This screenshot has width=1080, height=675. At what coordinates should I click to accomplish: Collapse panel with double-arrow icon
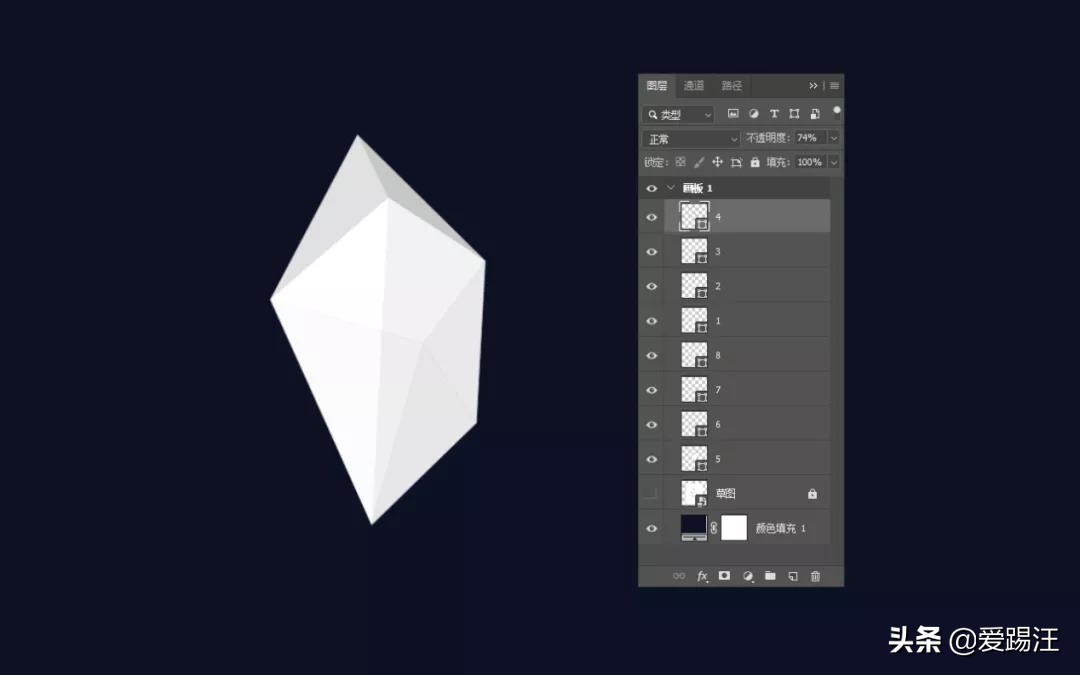(x=813, y=85)
